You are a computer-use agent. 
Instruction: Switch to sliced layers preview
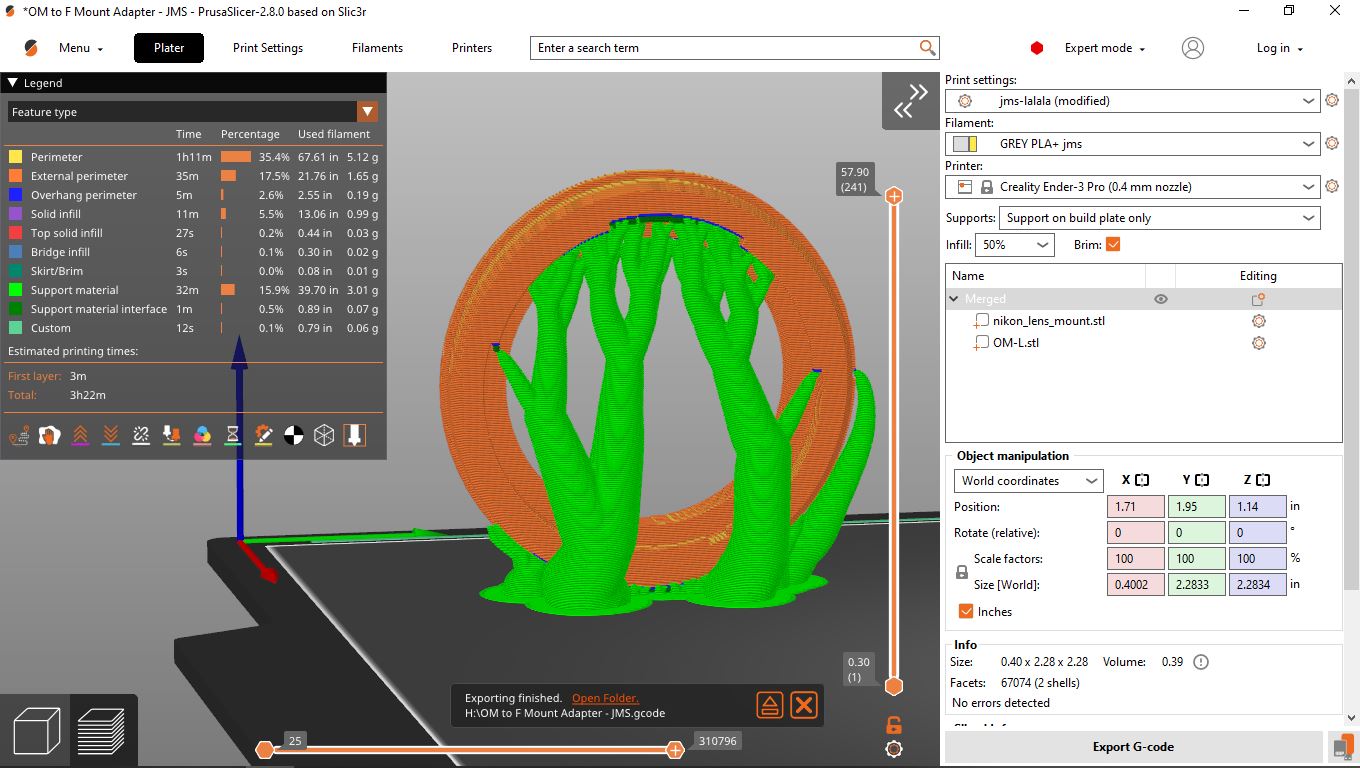coord(101,731)
